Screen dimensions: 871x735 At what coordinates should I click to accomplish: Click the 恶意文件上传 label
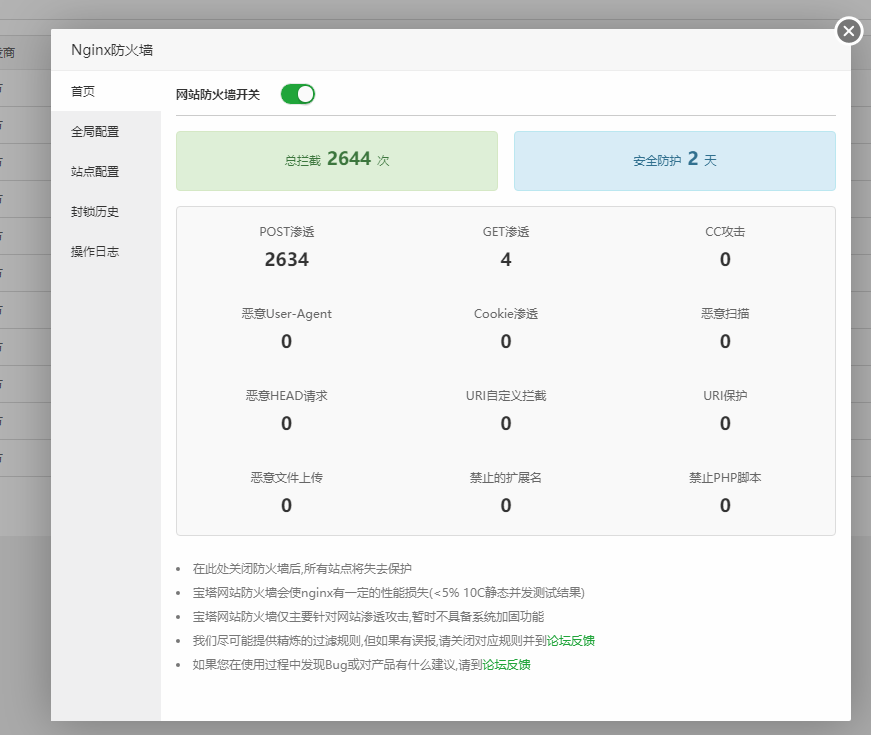pos(287,478)
